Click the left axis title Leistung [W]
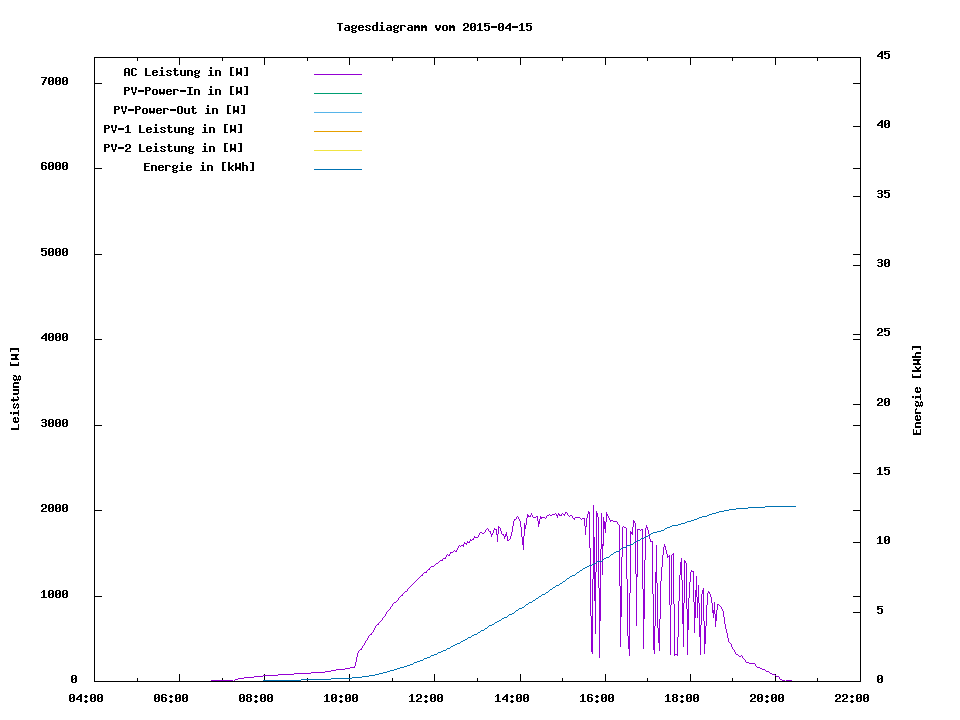This screenshot has height=720, width=960. (15, 389)
